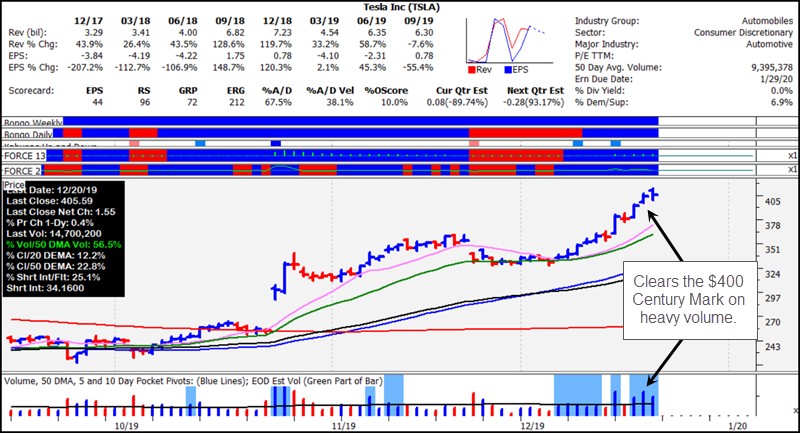Click the % Shrt Int/Flt: 25.1% line
This screenshot has width=800, height=433.
[x=53, y=277]
